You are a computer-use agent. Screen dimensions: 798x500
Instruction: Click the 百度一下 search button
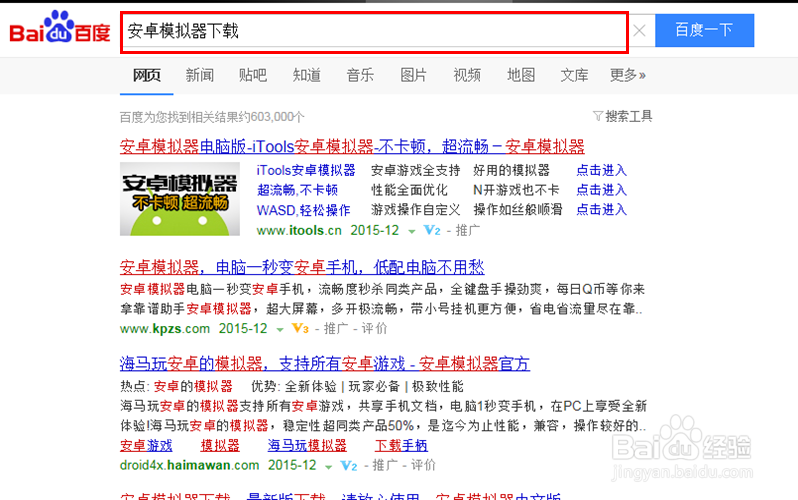[704, 30]
